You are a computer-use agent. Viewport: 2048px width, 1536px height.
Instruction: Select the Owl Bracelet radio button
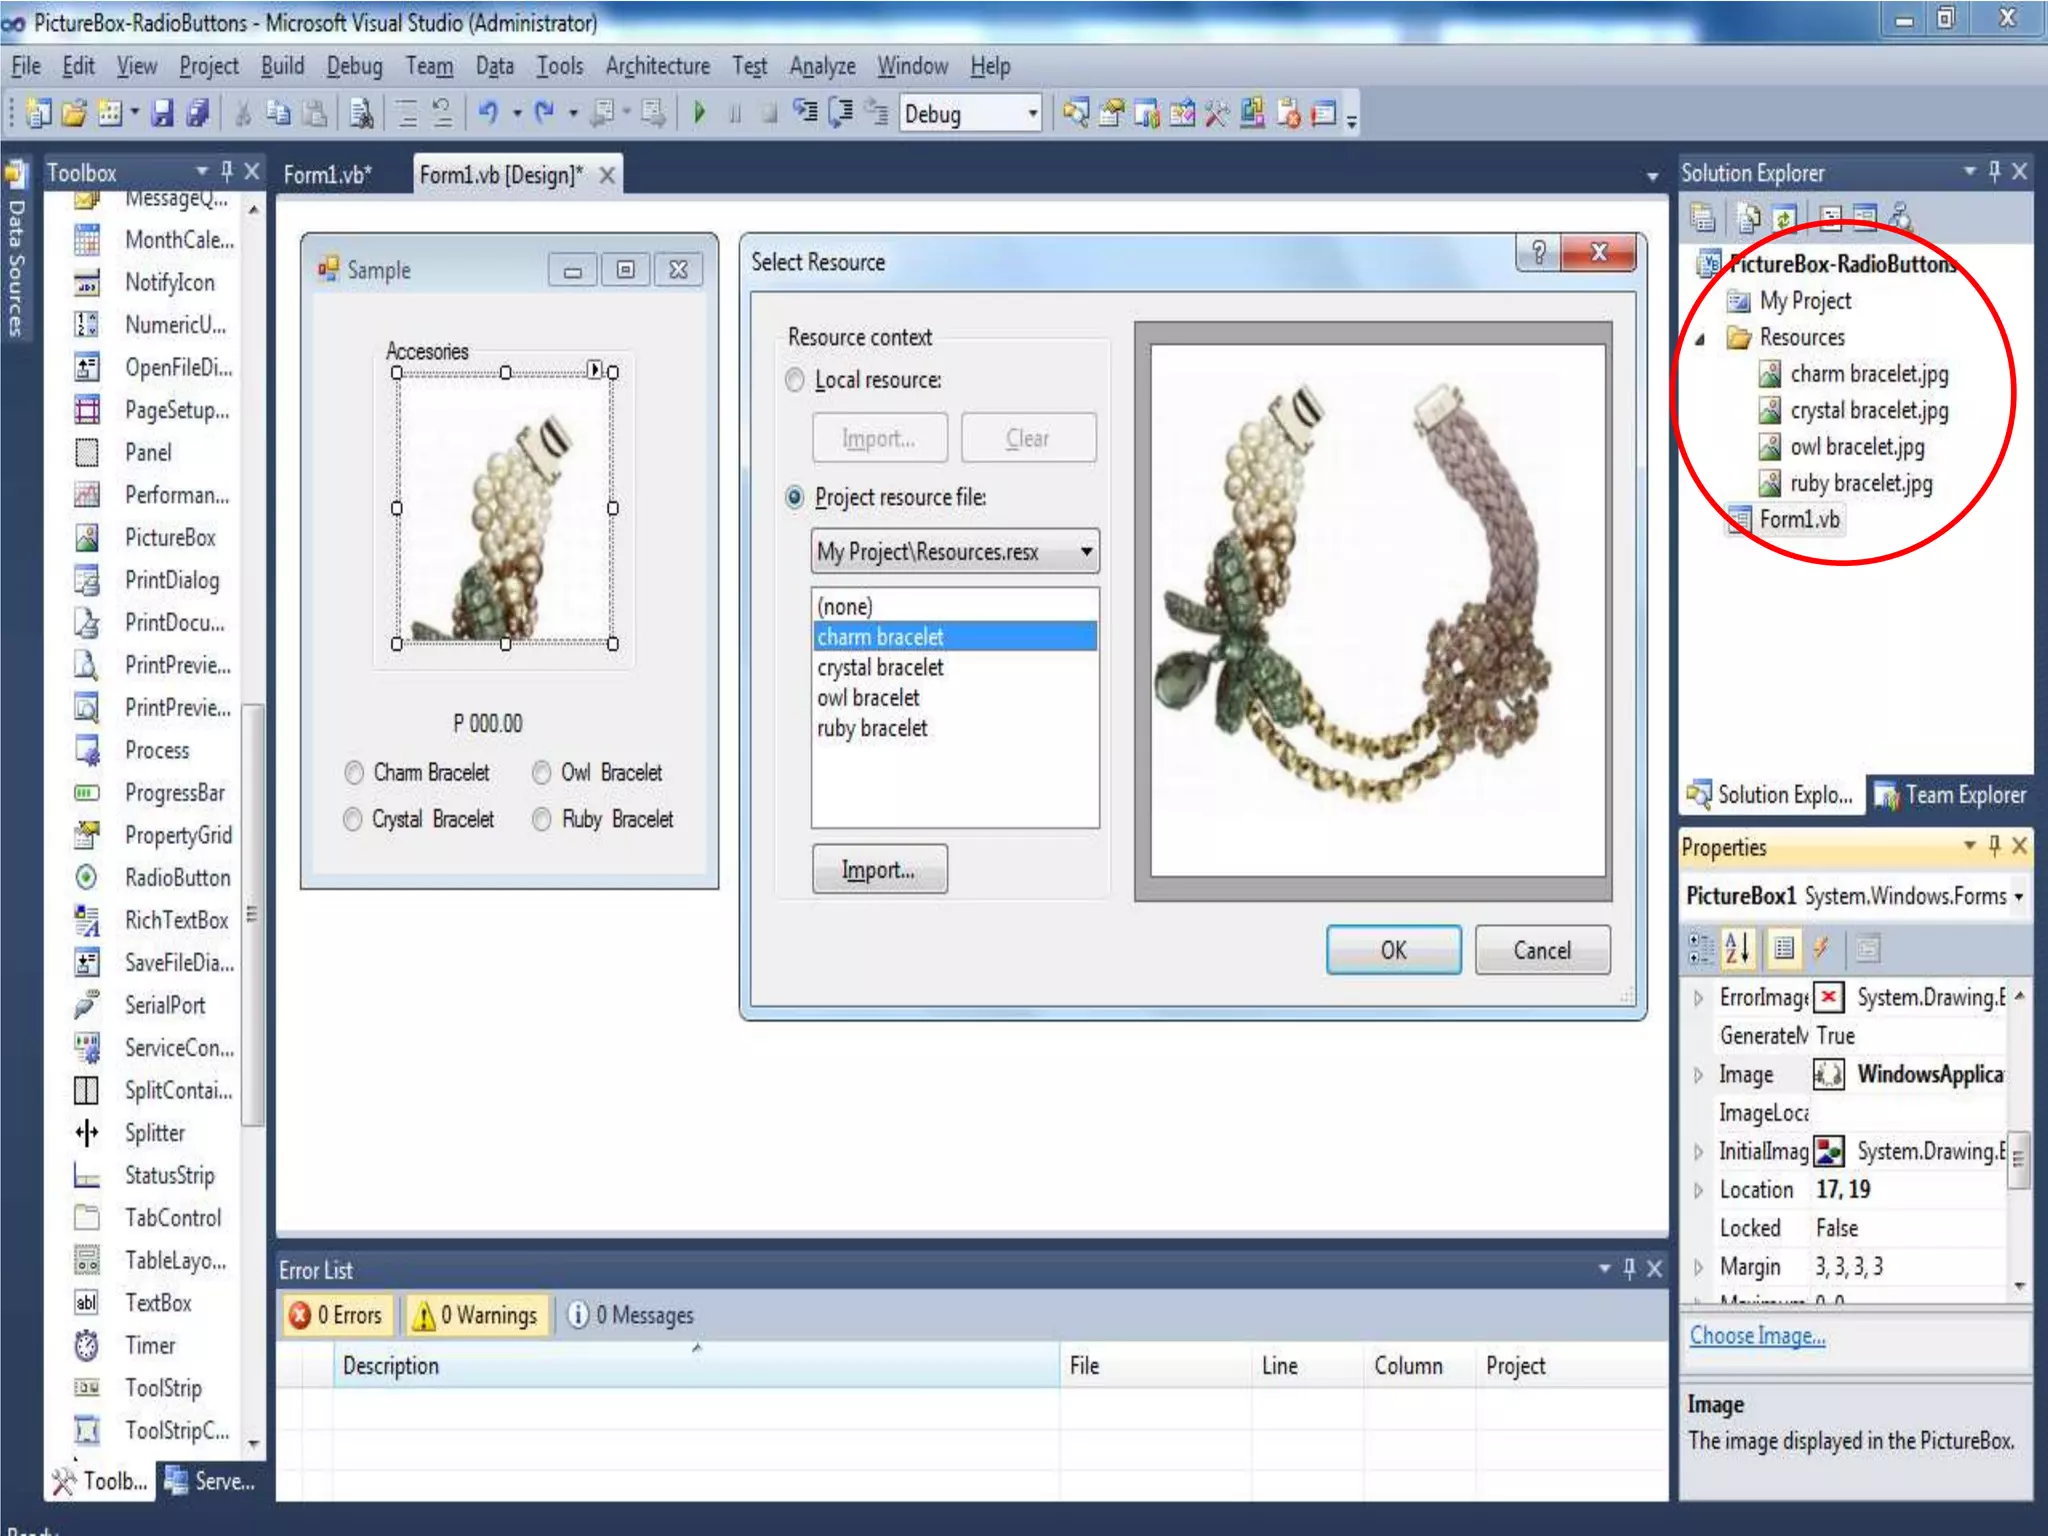tap(542, 773)
